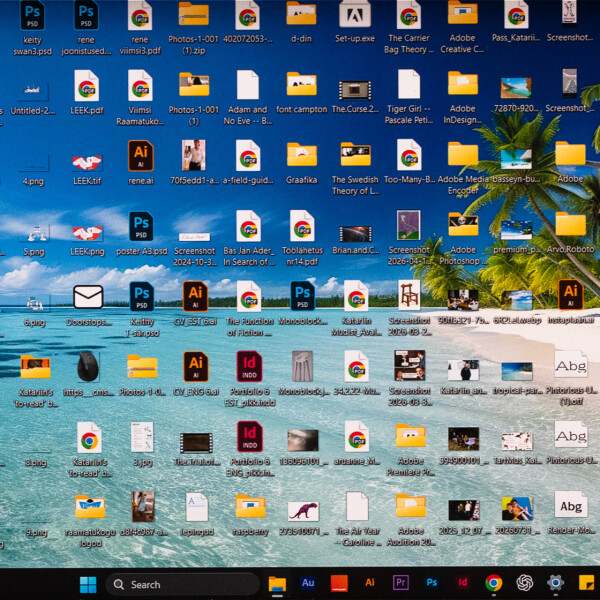Open the Photos-1-001 (1).zip archive
This screenshot has height=600, width=600.
pos(194,15)
